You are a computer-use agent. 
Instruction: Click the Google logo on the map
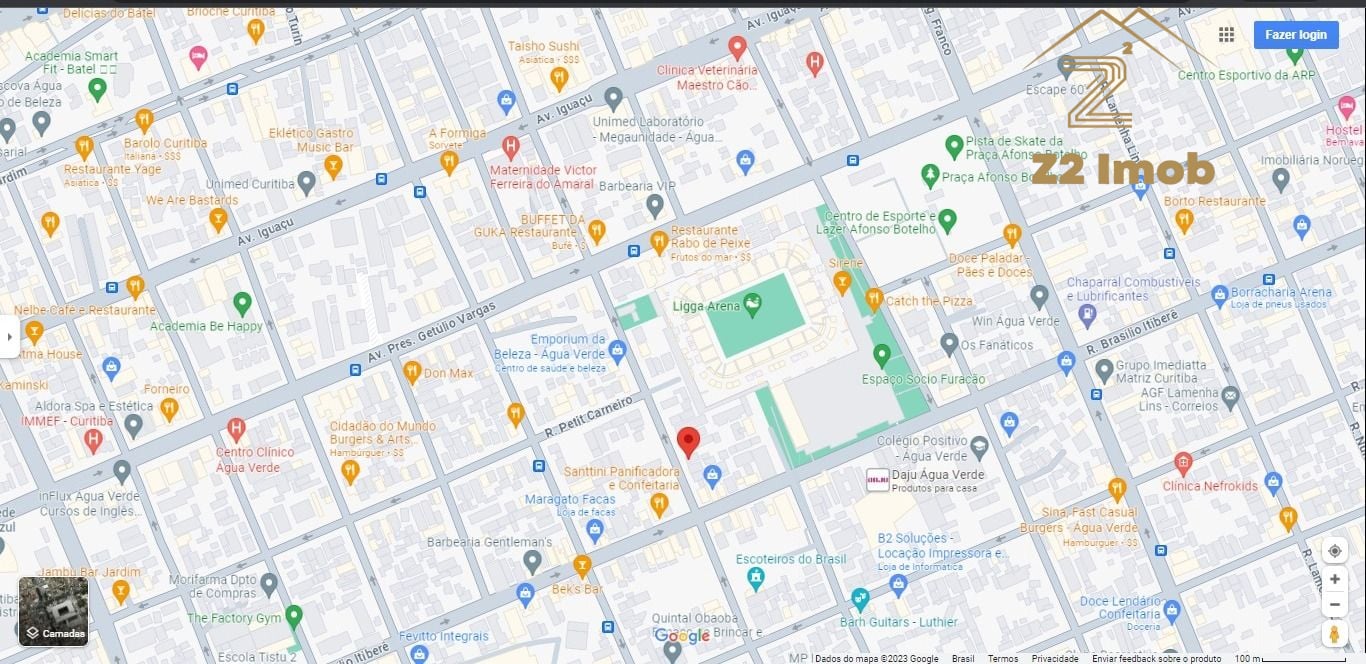coord(682,636)
